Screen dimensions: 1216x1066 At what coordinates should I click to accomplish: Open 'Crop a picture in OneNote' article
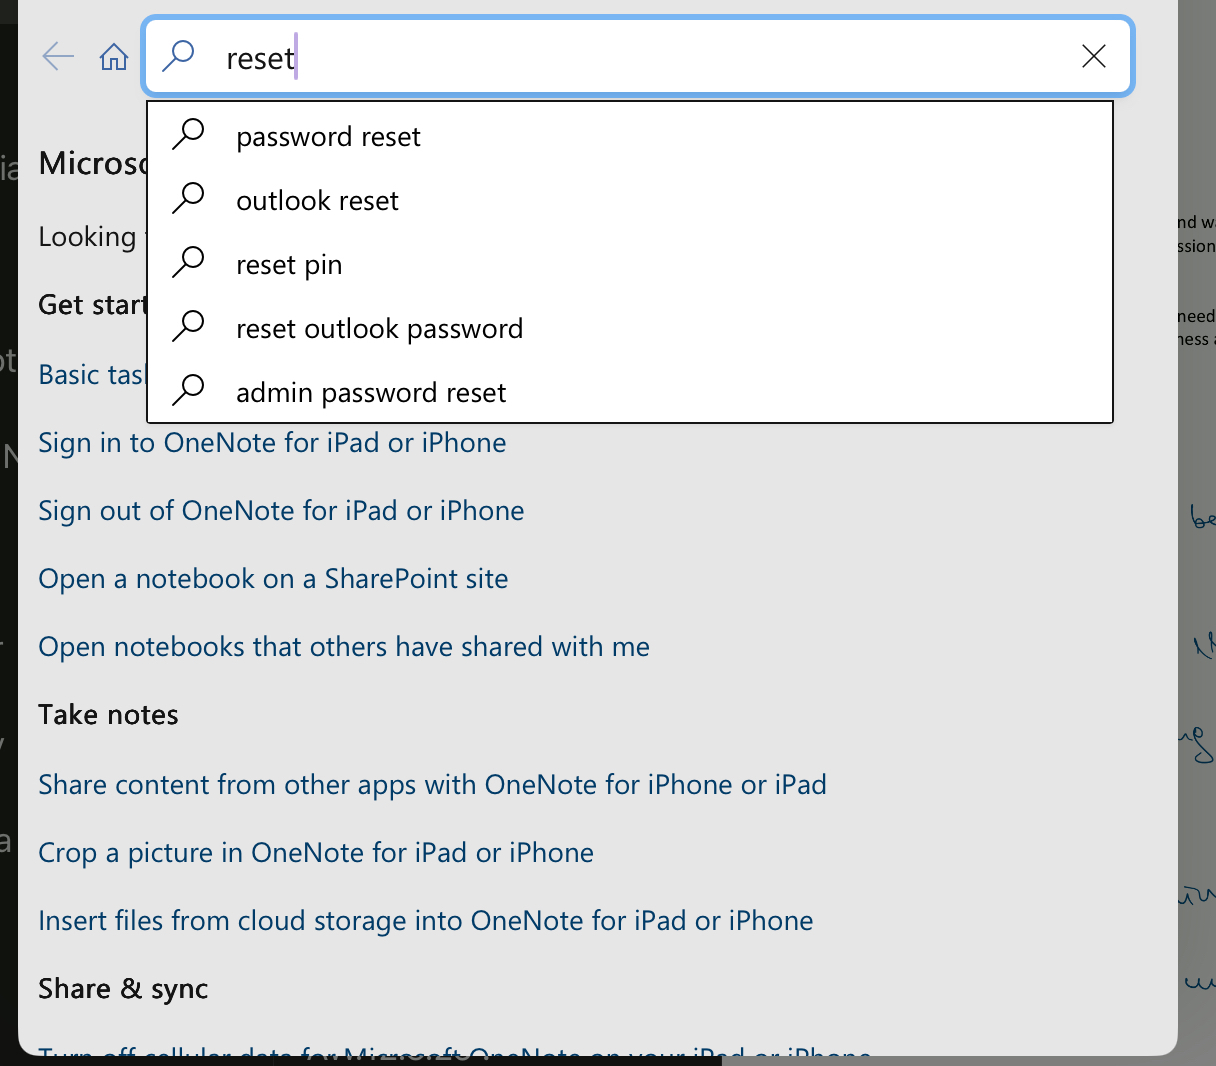pos(316,853)
